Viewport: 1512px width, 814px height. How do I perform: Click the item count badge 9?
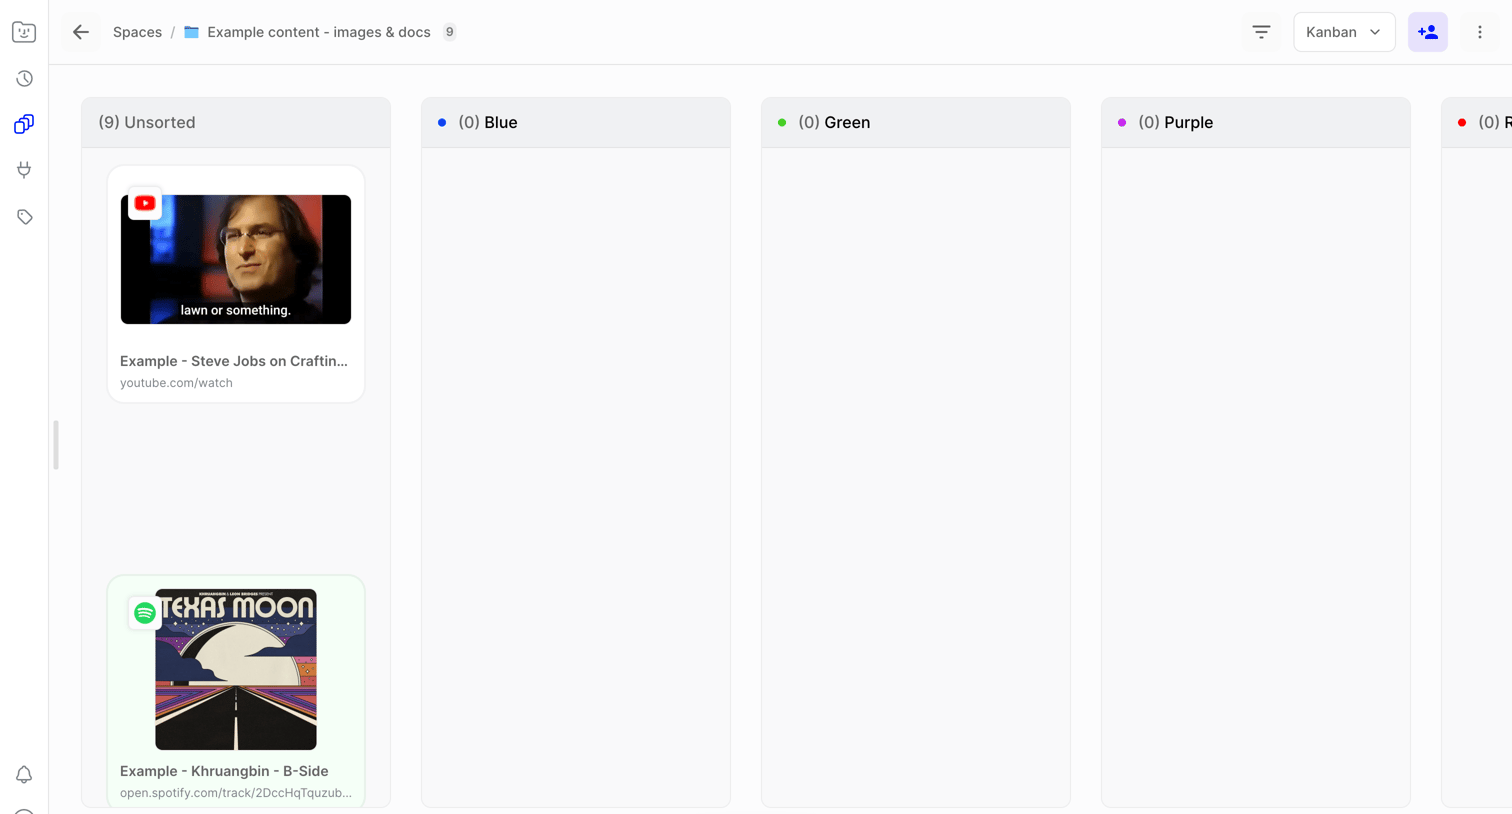pos(450,32)
